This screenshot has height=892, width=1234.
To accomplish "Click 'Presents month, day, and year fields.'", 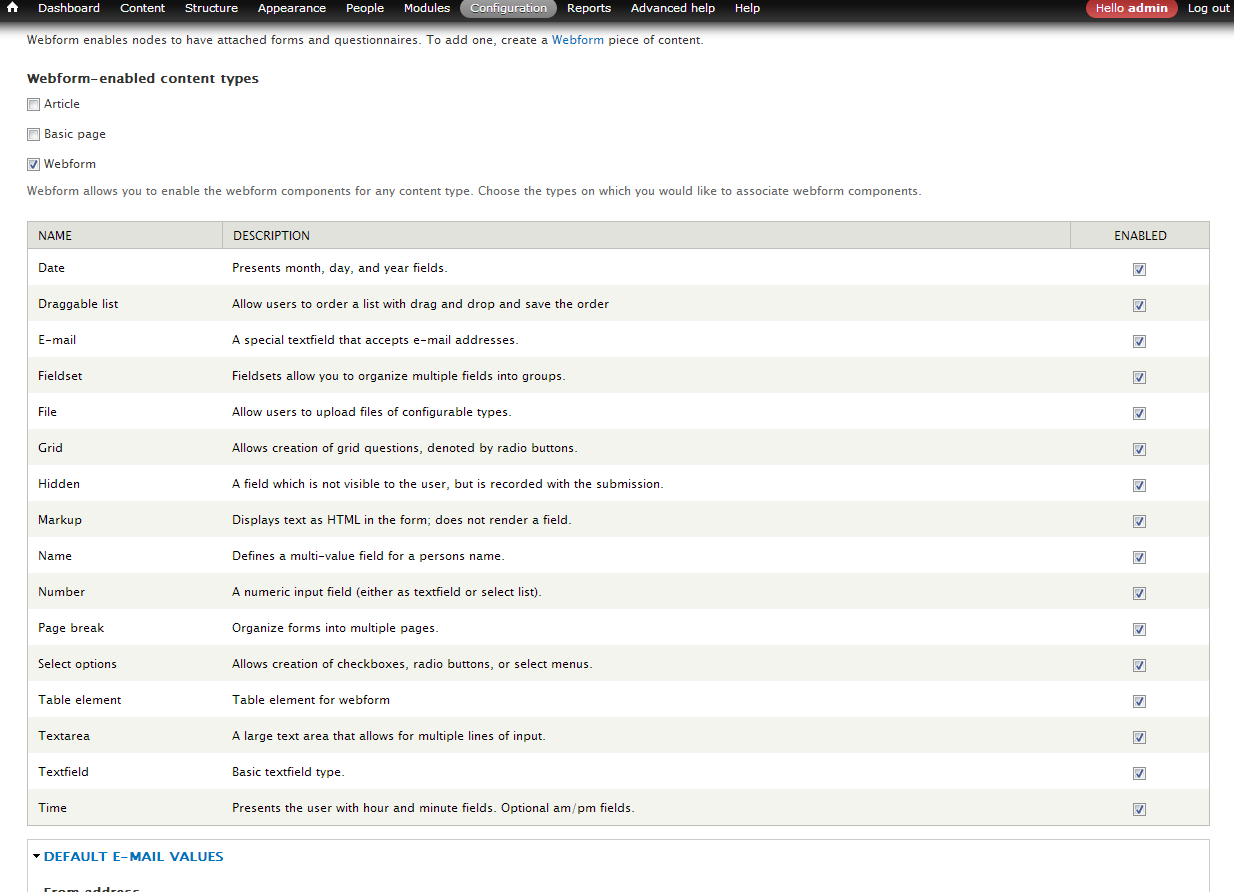I will (340, 268).
